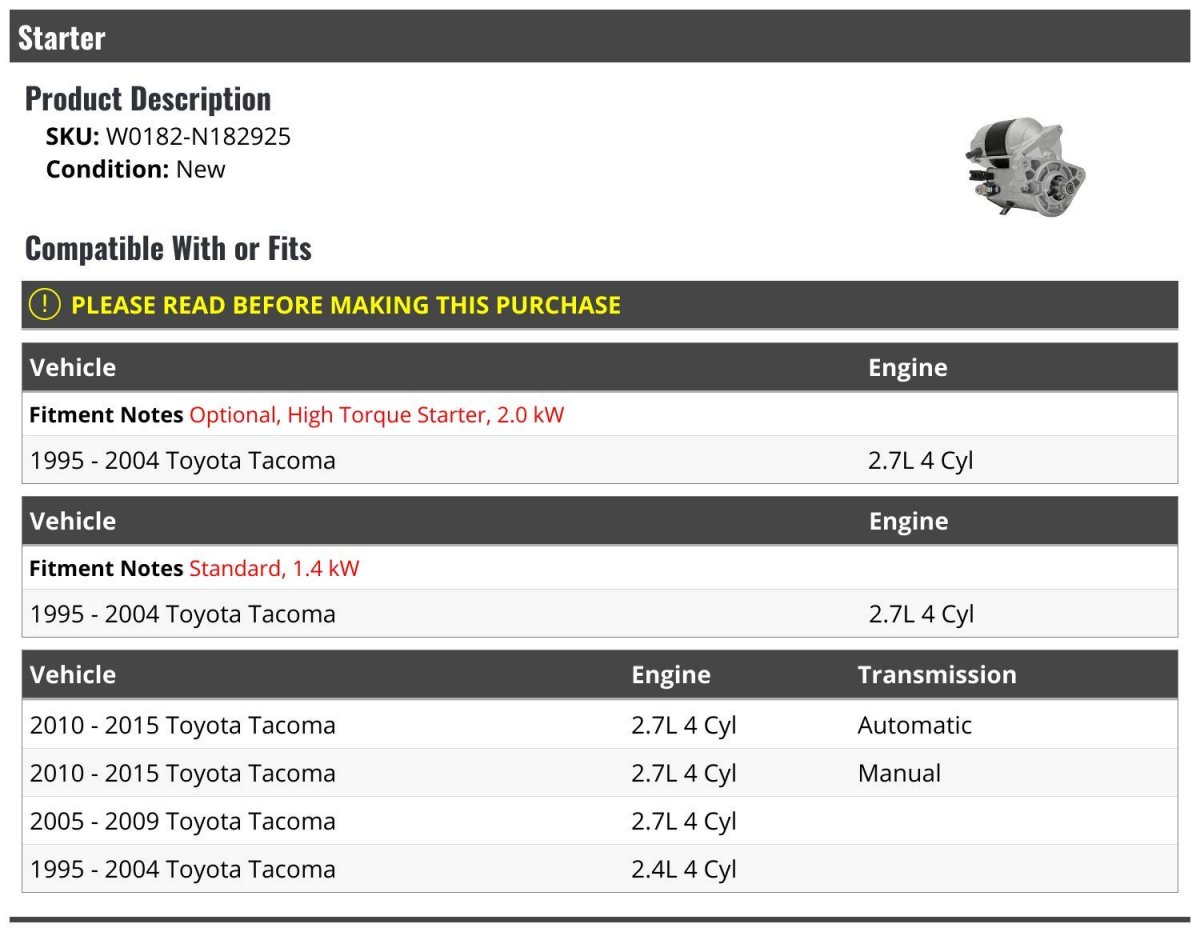1200x932 pixels.
Task: Click the Product Description heading
Action: (x=148, y=98)
